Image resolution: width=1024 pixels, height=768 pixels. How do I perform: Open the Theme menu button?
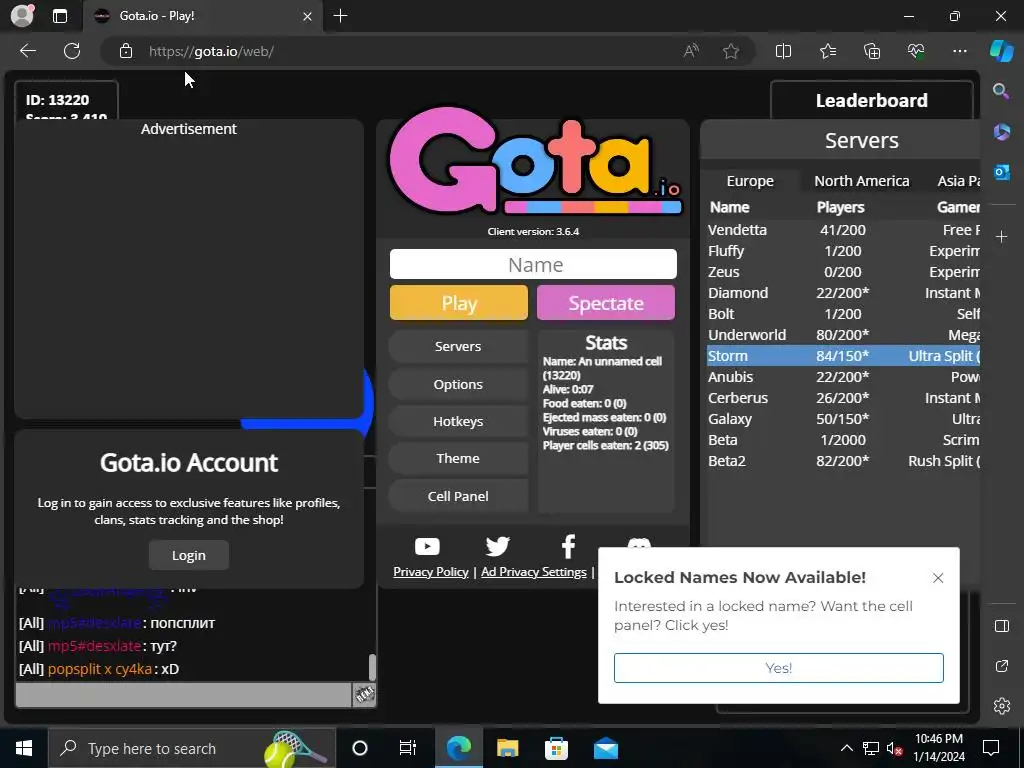point(458,458)
